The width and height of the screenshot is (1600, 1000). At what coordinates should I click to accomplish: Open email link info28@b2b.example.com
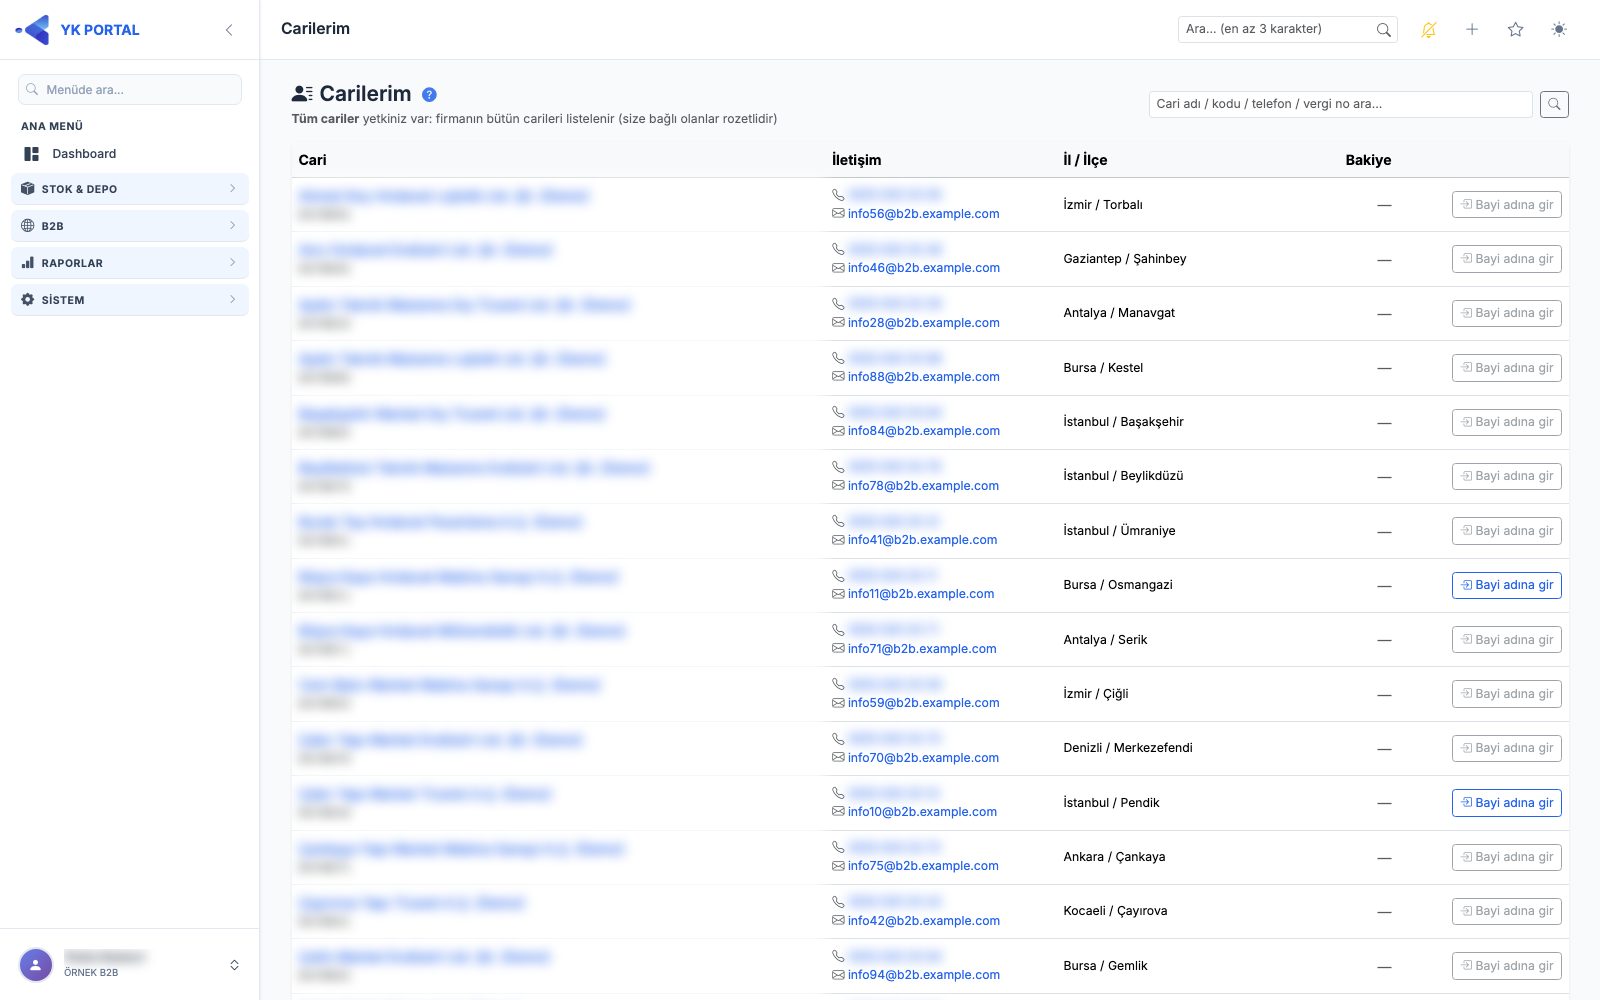tap(924, 323)
